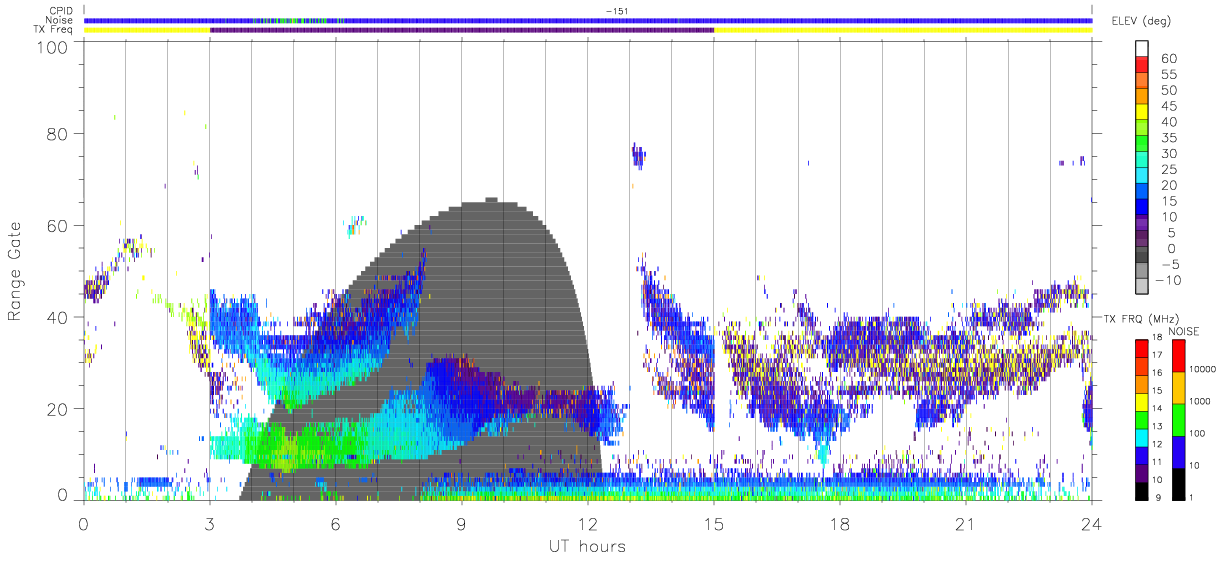Click the "60" label on ELEV colorbar

[1169, 59]
